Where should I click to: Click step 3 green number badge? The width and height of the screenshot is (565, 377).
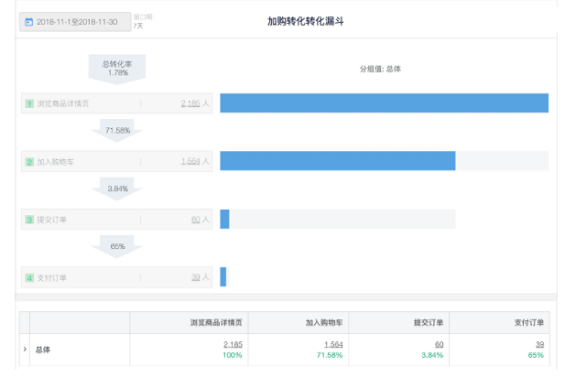(x=30, y=219)
